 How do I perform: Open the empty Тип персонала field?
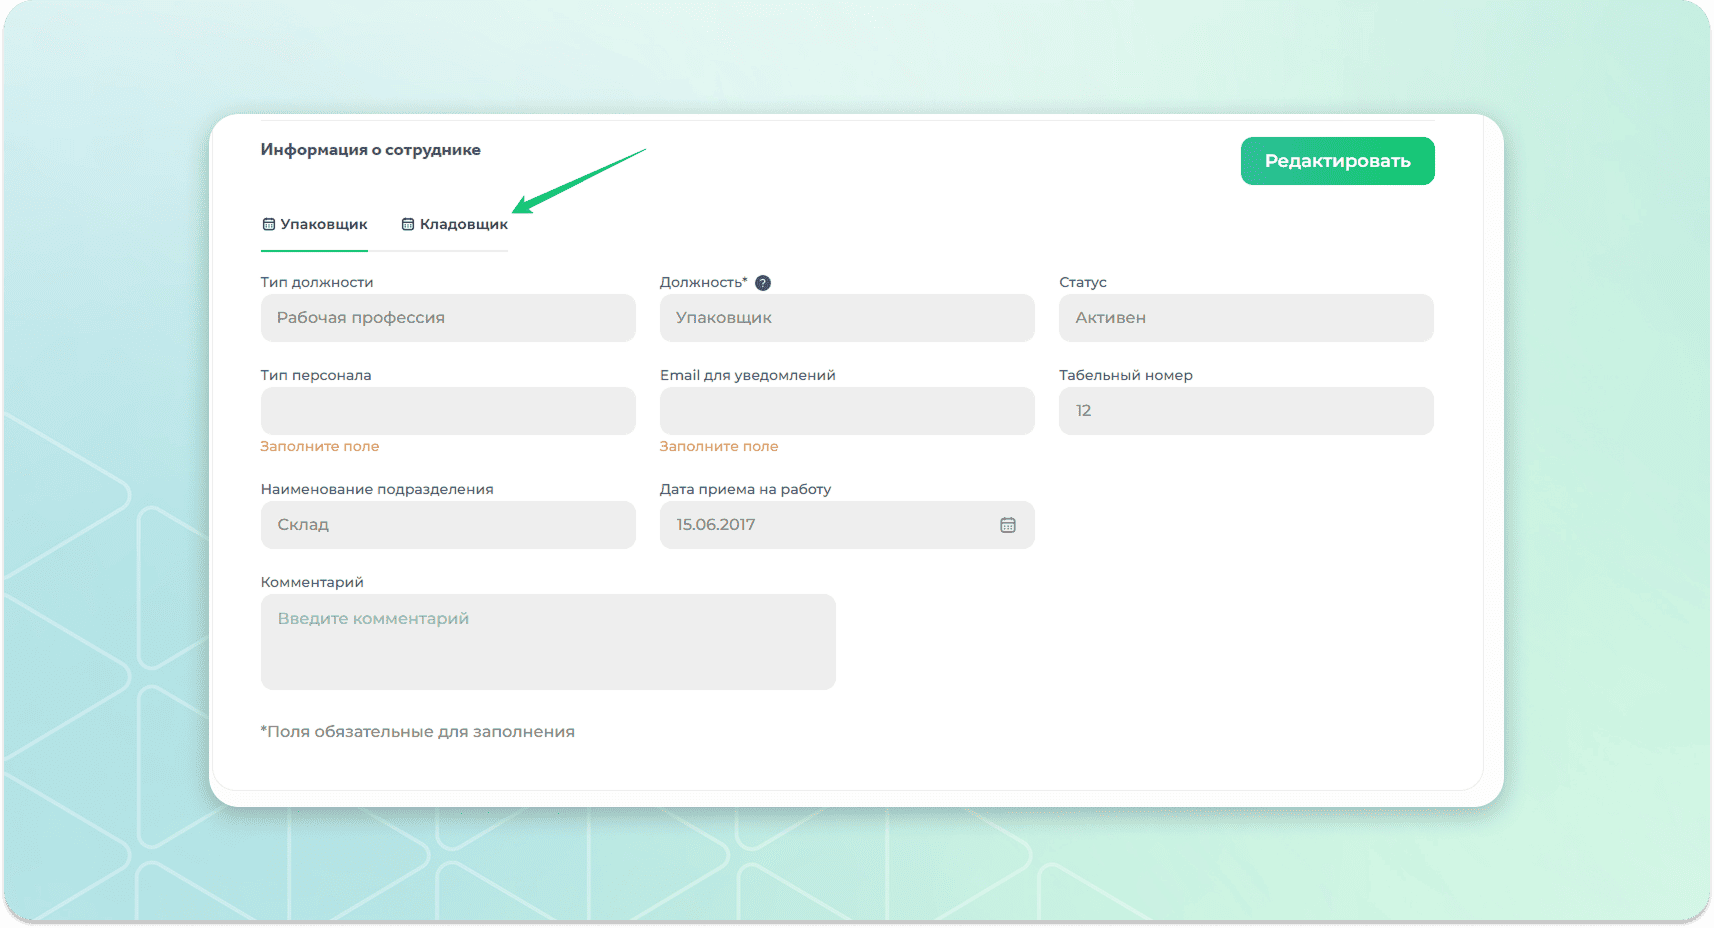pyautogui.click(x=447, y=411)
